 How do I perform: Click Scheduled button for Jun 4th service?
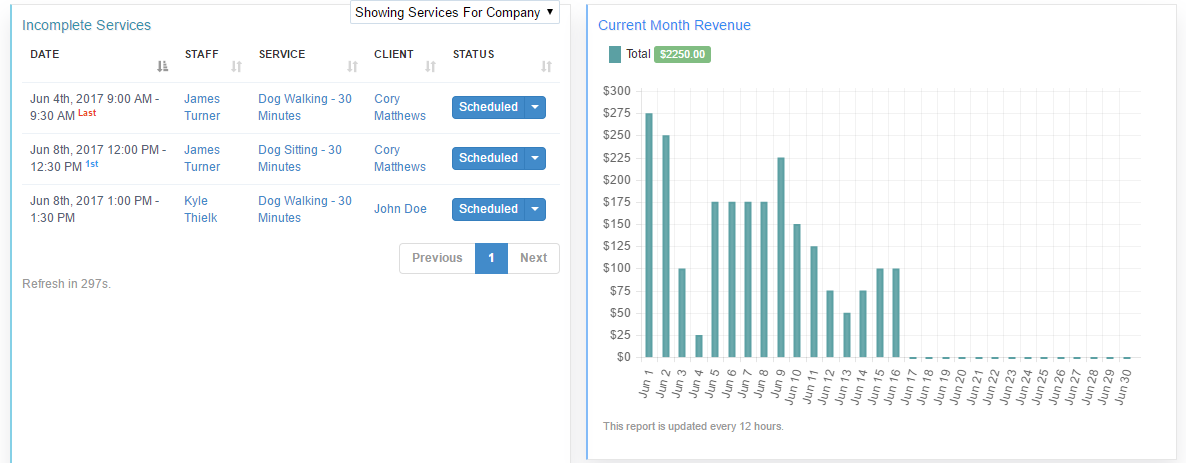pyautogui.click(x=488, y=107)
